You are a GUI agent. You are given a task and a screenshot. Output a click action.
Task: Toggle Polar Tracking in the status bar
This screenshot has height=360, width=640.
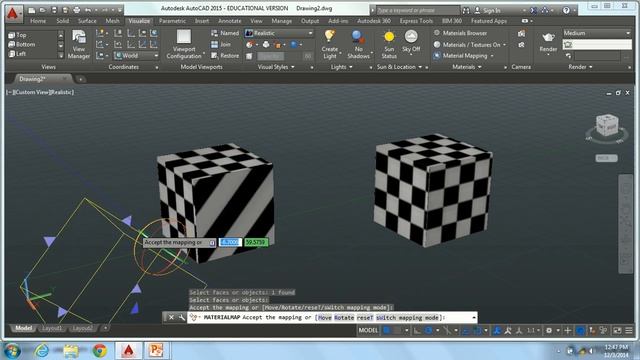point(428,330)
